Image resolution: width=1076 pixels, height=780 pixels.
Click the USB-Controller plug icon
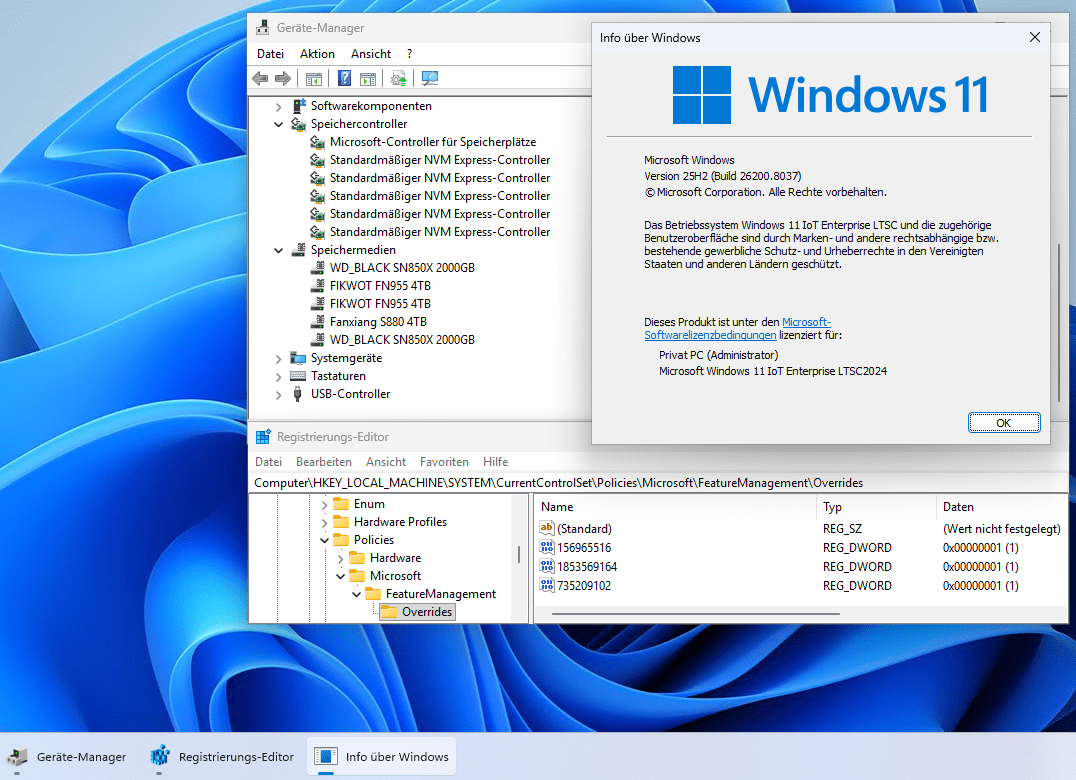(x=297, y=394)
